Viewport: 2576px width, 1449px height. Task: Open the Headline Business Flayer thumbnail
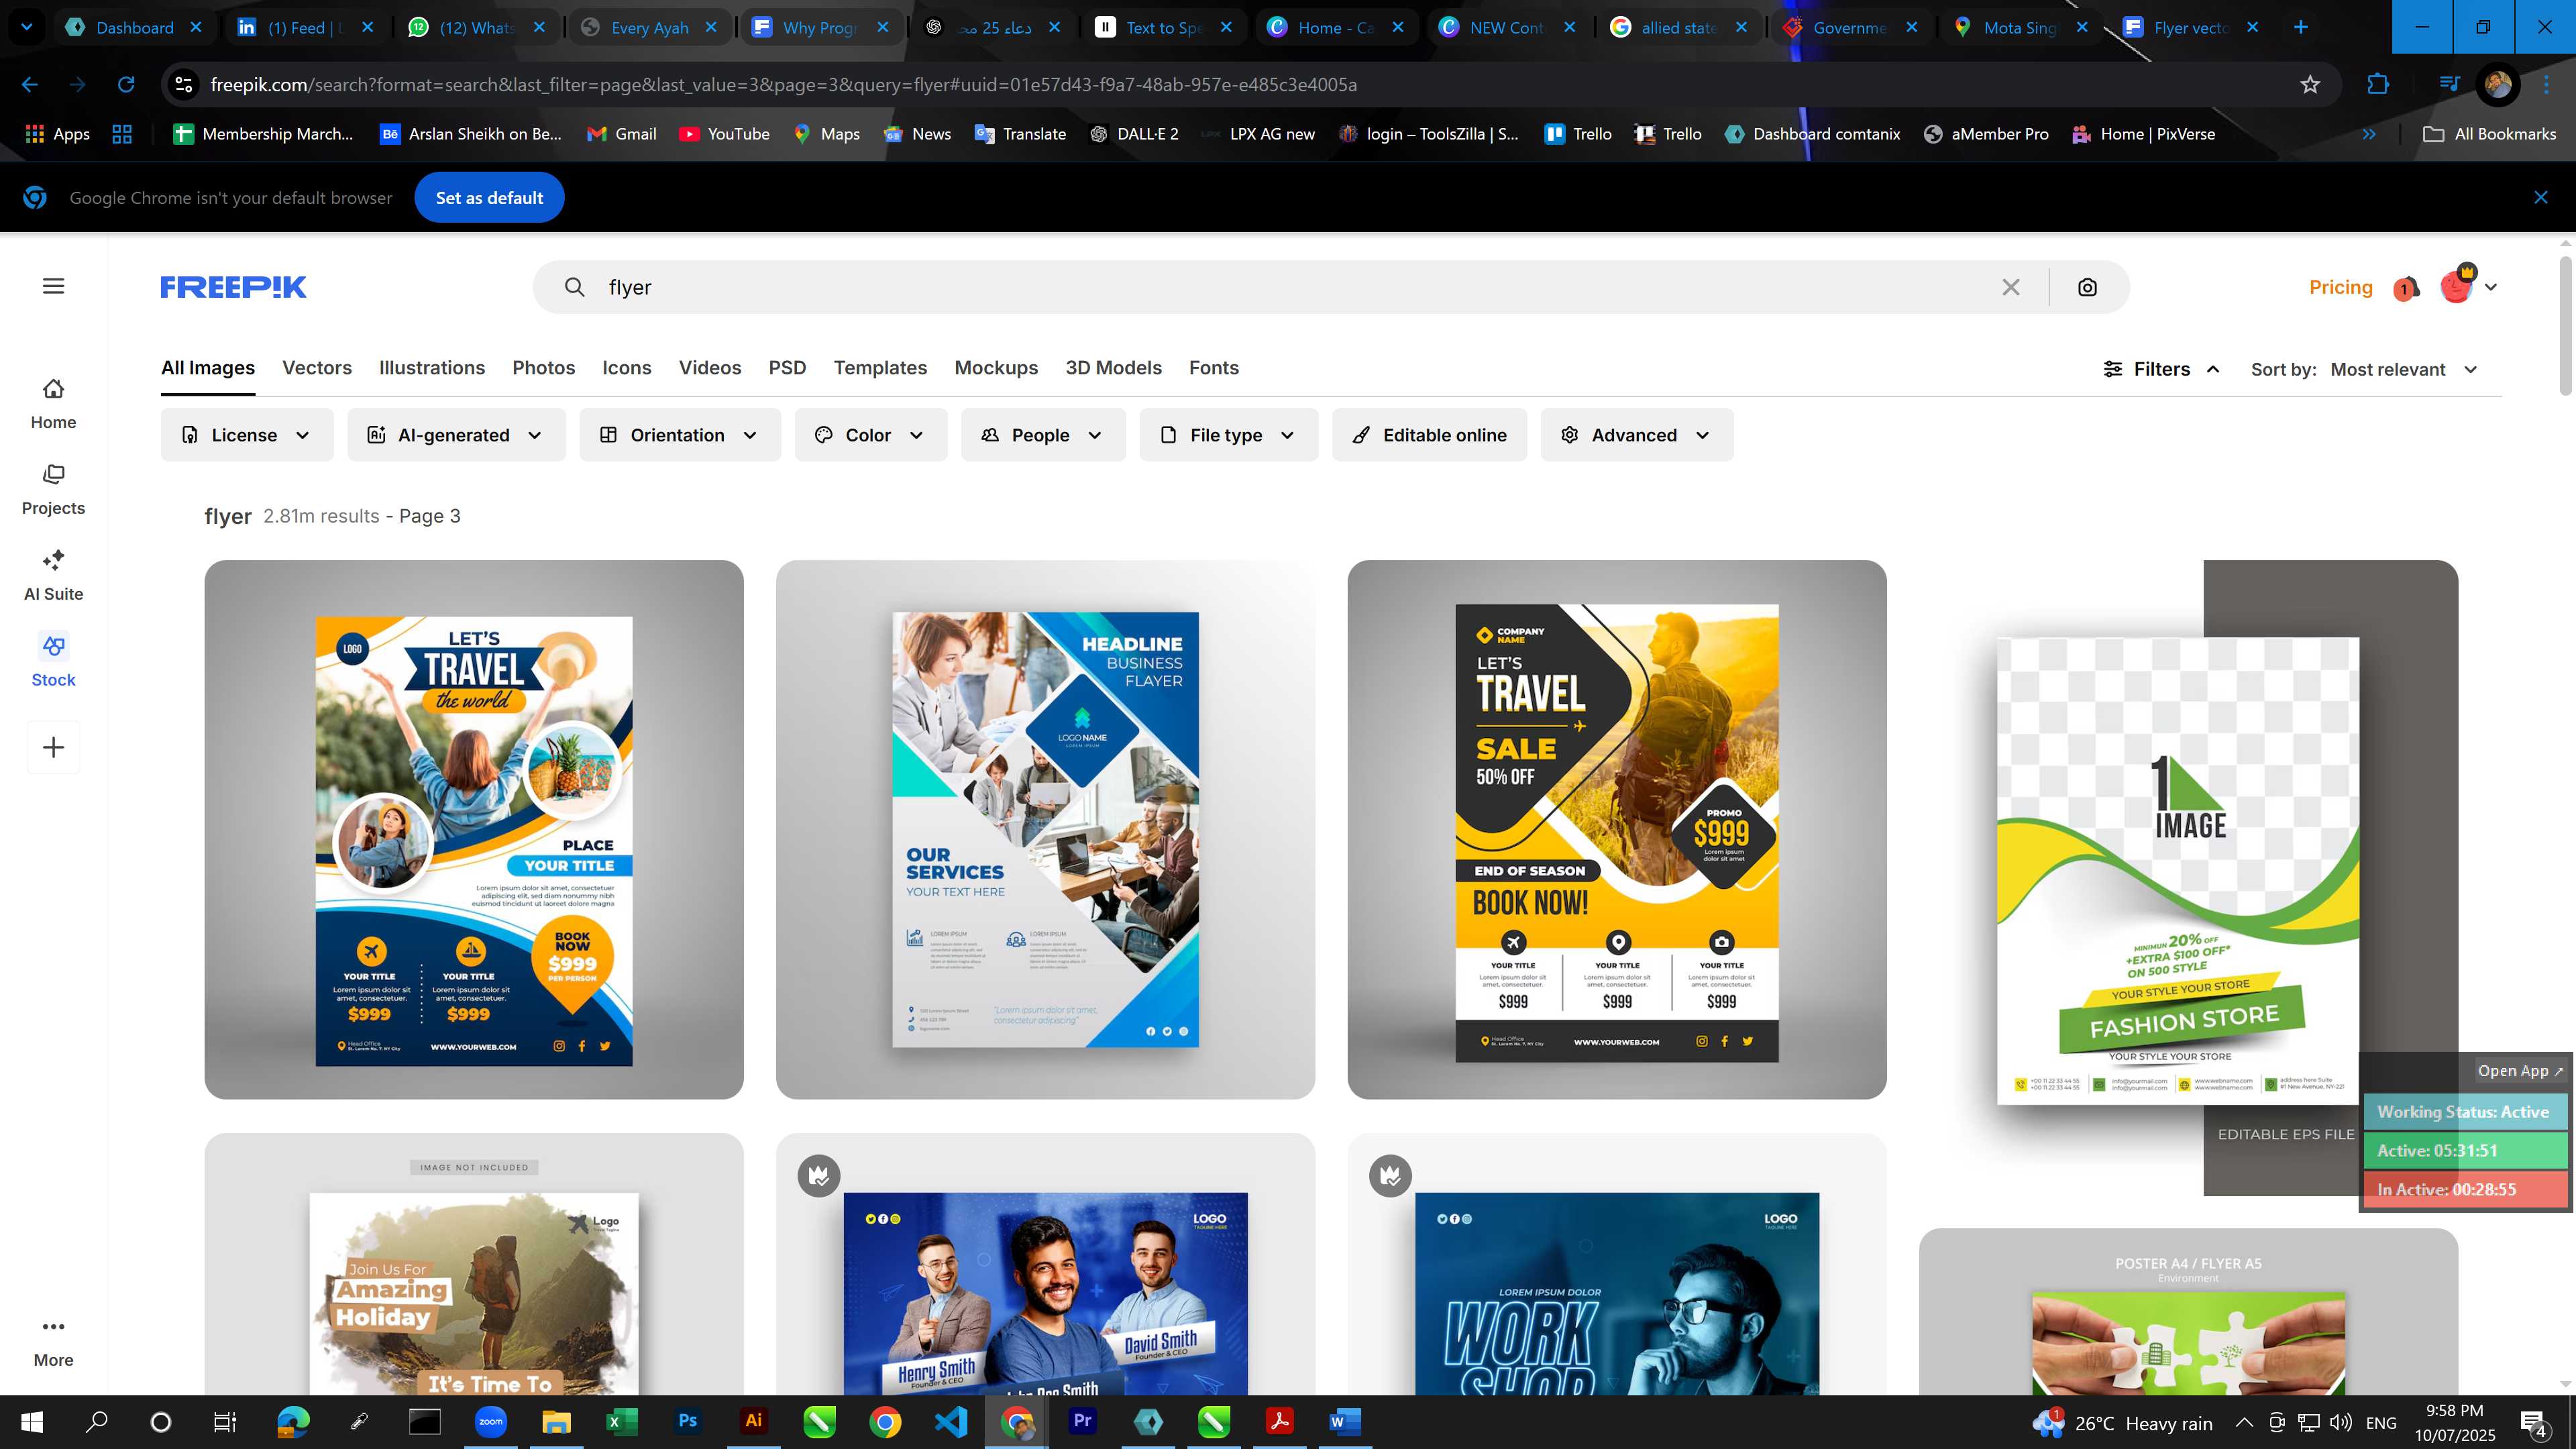(x=1045, y=830)
